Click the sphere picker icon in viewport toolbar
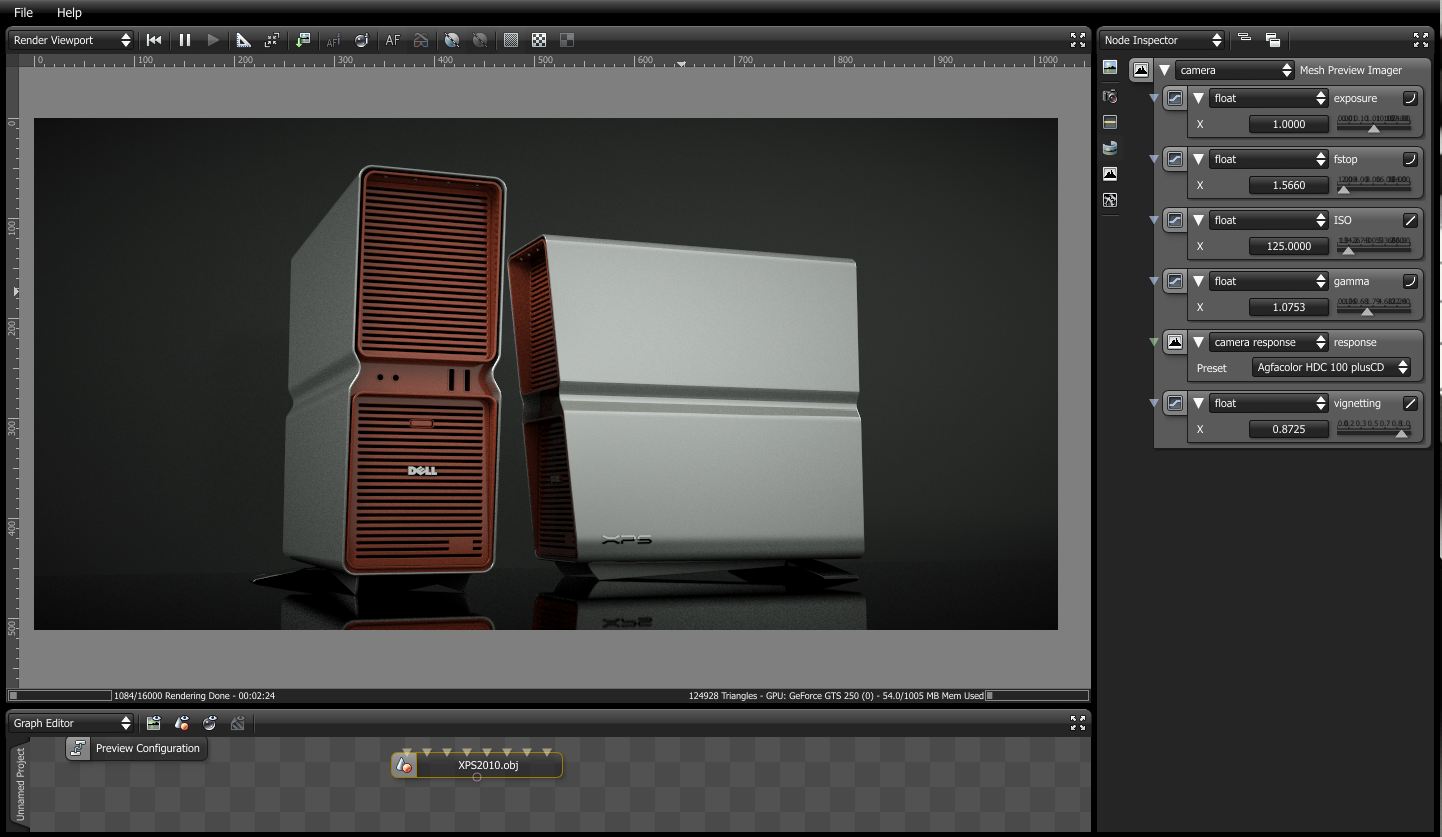The width and height of the screenshot is (1442, 837). click(x=361, y=40)
